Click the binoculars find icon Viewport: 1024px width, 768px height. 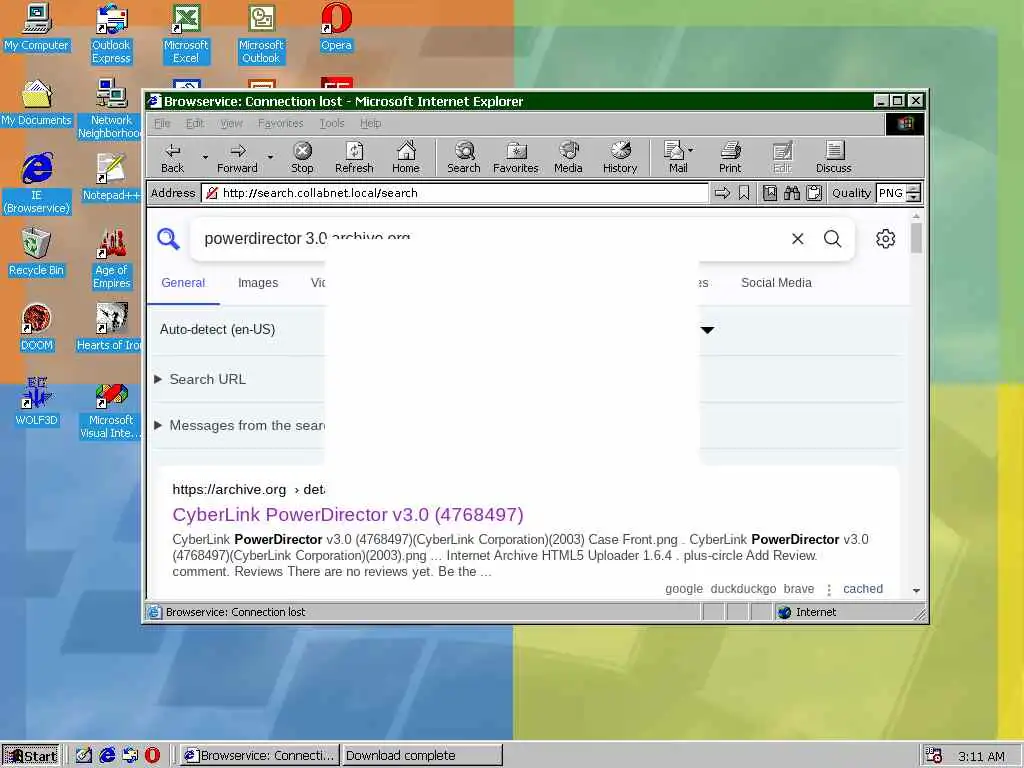point(792,193)
